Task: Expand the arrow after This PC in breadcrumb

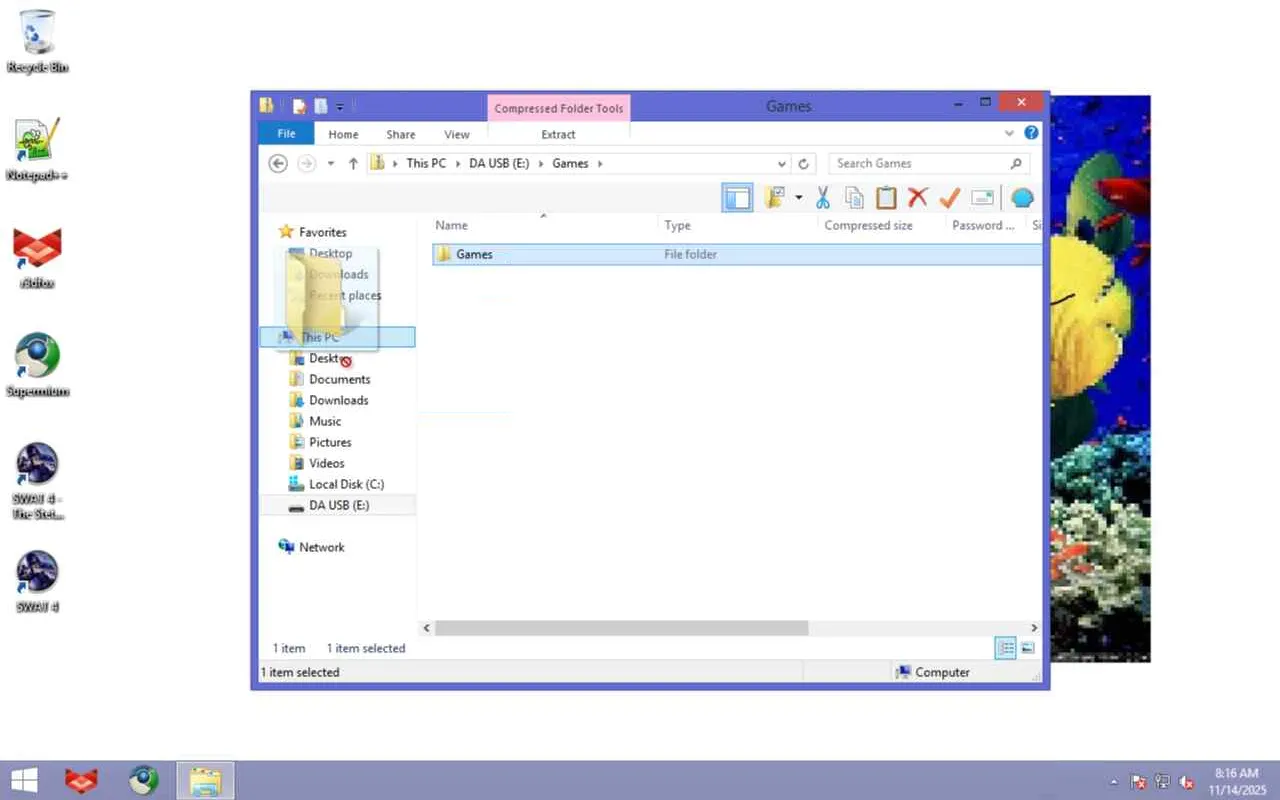Action: [x=458, y=163]
